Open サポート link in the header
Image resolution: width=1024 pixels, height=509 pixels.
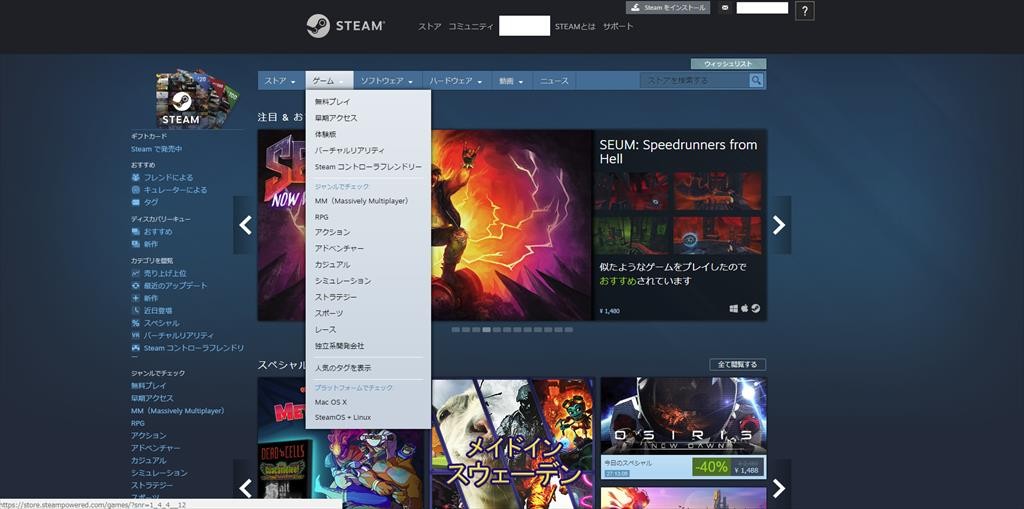pyautogui.click(x=618, y=27)
